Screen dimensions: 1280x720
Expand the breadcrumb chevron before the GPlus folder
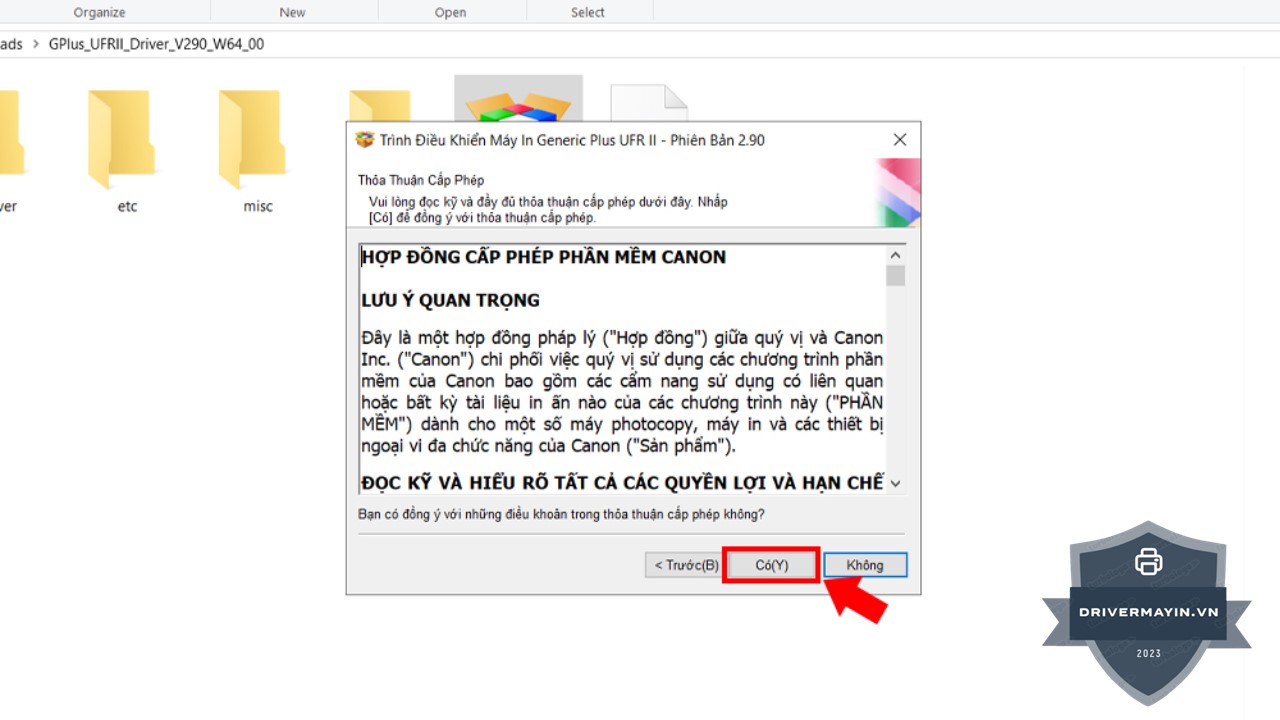pyautogui.click(x=37, y=44)
